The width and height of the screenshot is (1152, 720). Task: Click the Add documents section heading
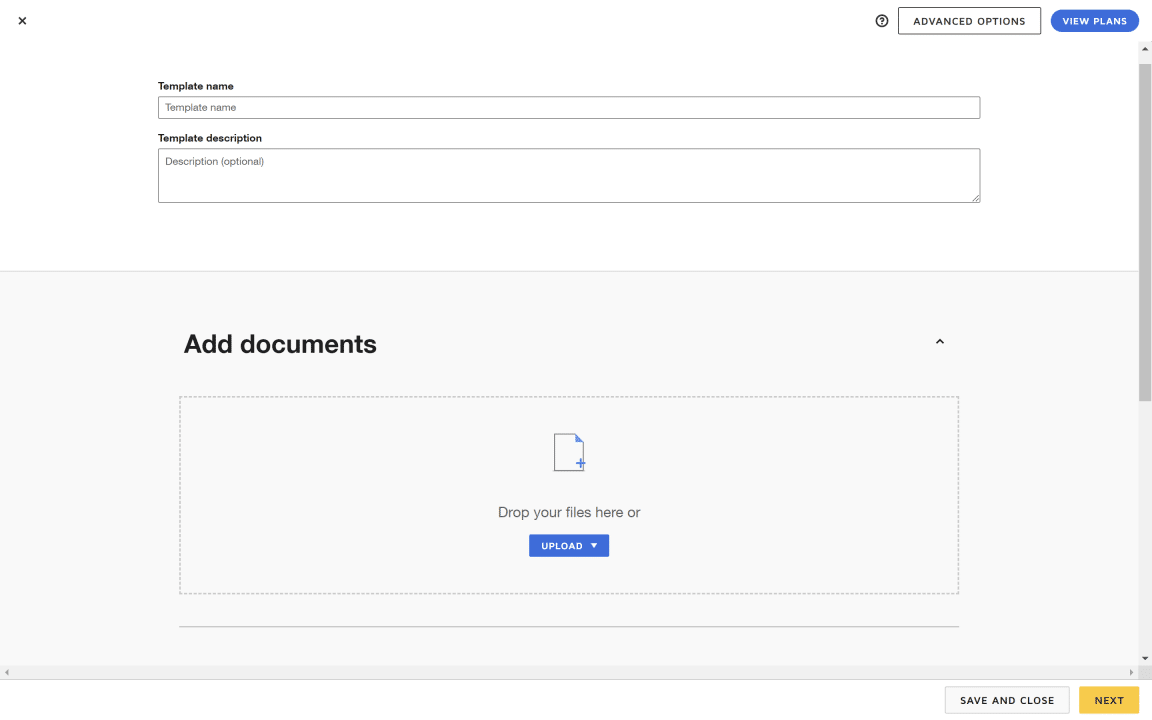(279, 344)
